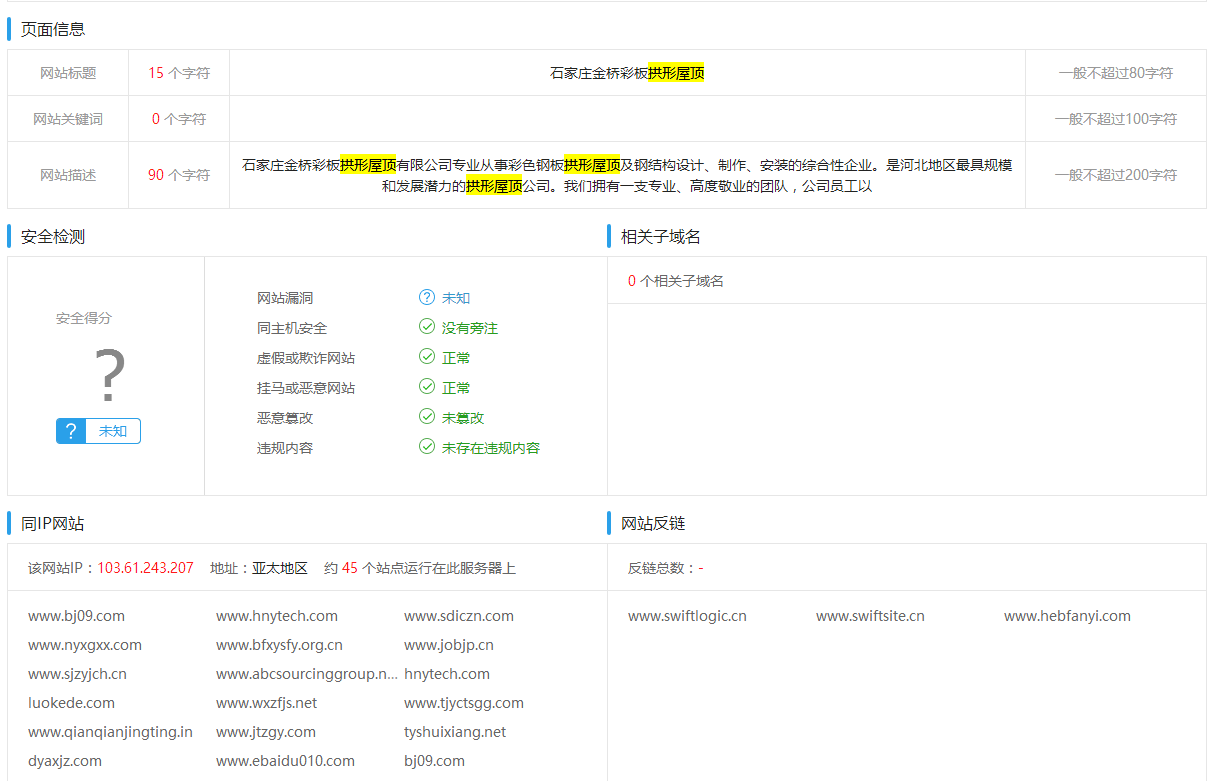Screen dimensions: 1216x781
Task: Click the IP address 103.61.243.207
Action: coord(145,568)
